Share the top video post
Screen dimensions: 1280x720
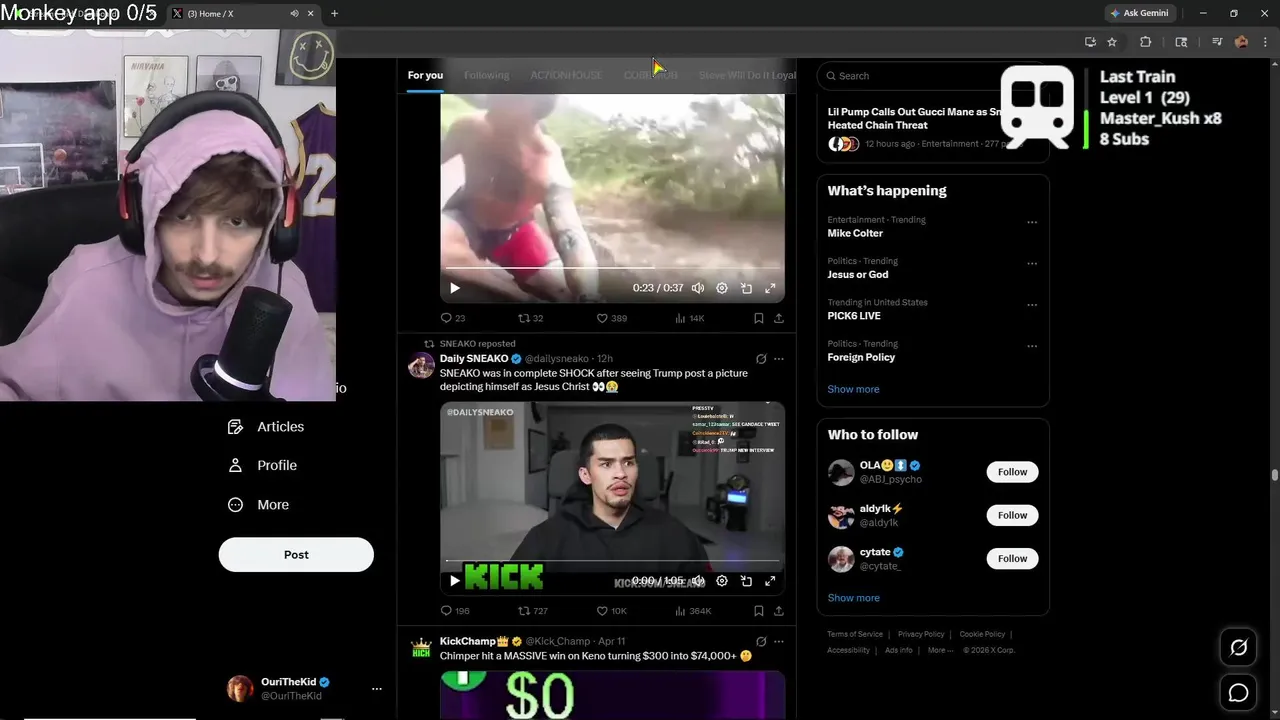pos(778,318)
